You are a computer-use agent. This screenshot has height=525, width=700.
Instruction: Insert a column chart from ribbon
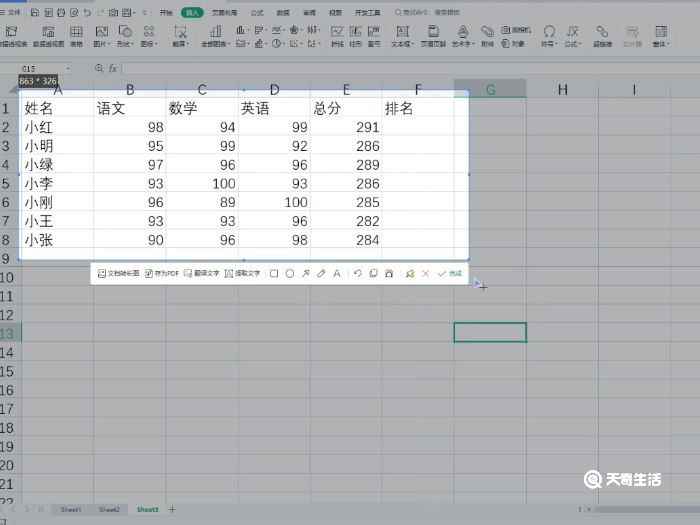click(241, 30)
